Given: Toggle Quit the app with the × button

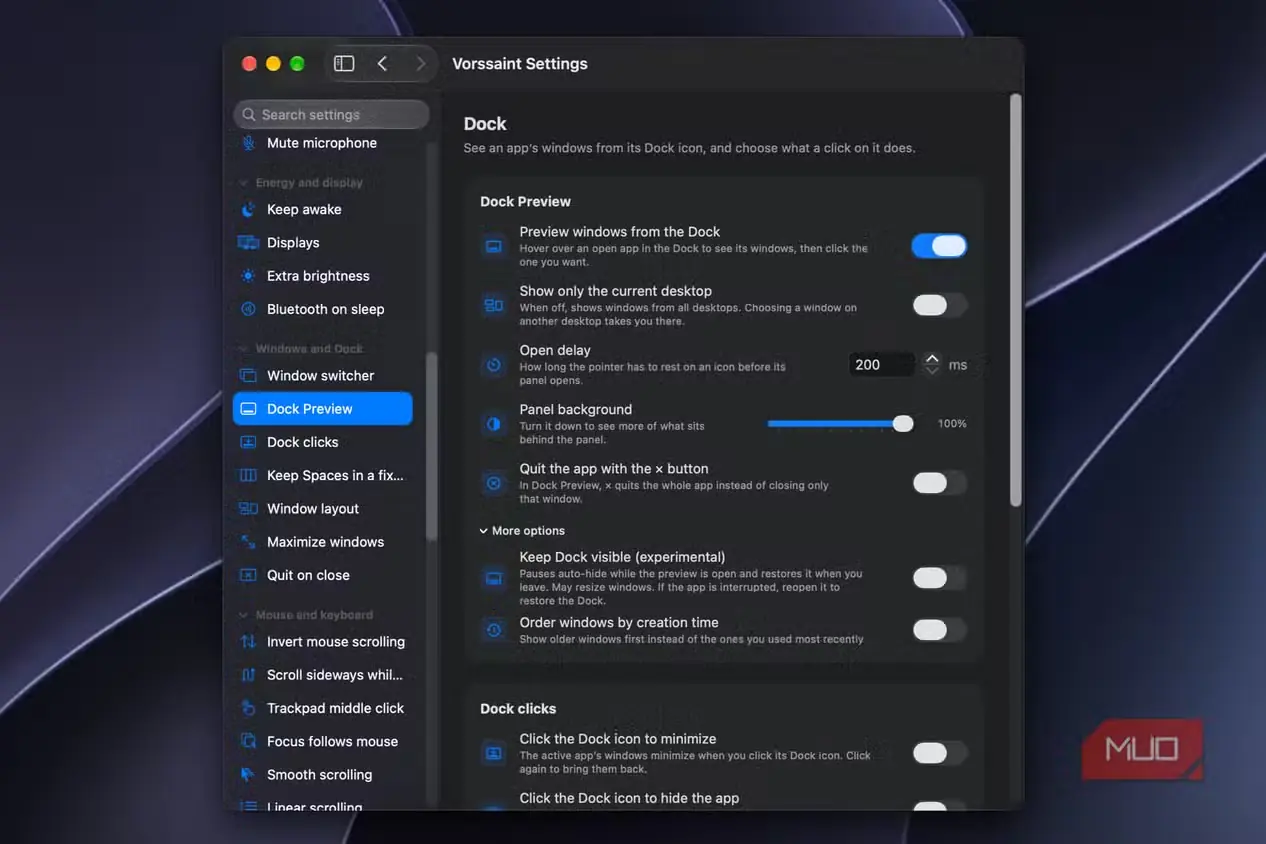Looking at the screenshot, I should 939,483.
